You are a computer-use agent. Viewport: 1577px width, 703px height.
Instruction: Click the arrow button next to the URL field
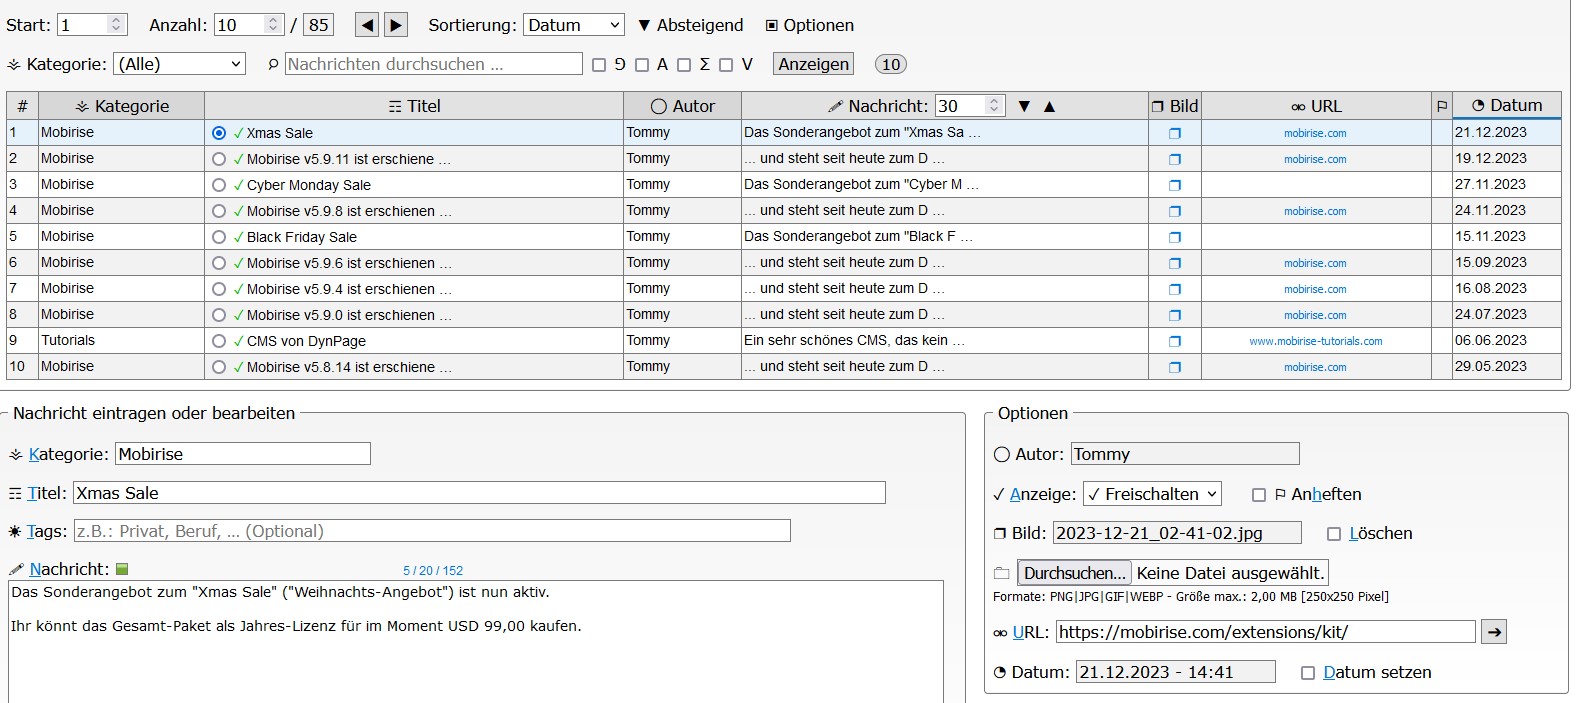(x=1493, y=632)
